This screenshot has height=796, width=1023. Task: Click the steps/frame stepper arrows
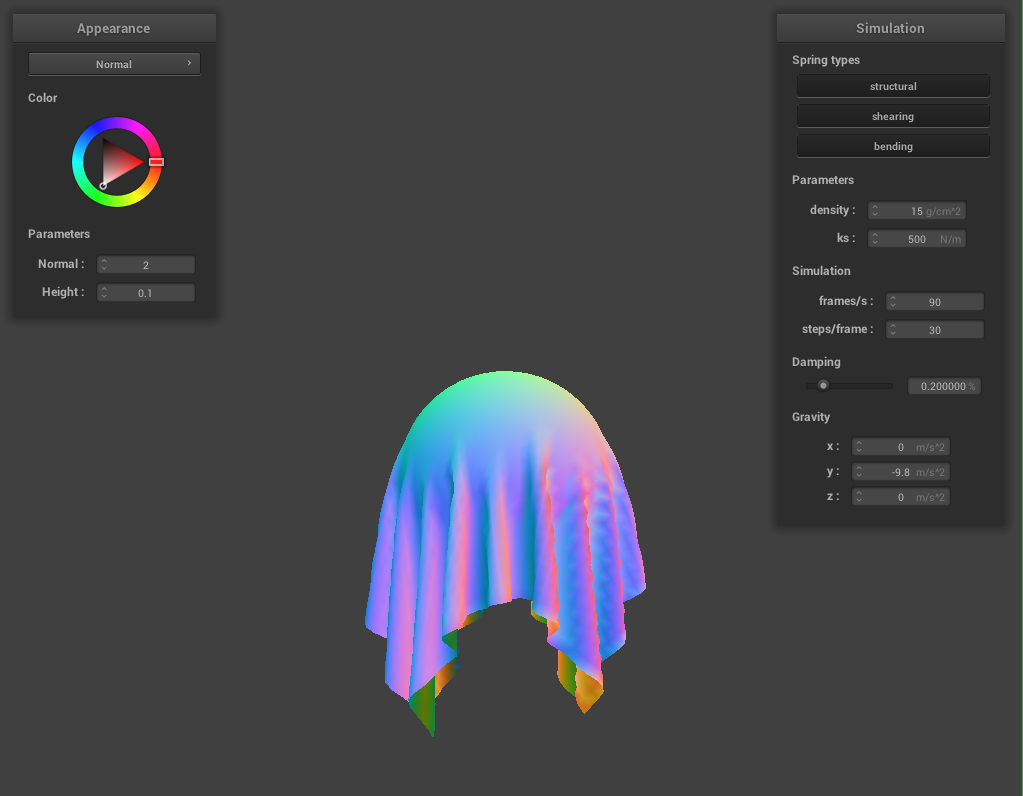pyautogui.click(x=893, y=329)
